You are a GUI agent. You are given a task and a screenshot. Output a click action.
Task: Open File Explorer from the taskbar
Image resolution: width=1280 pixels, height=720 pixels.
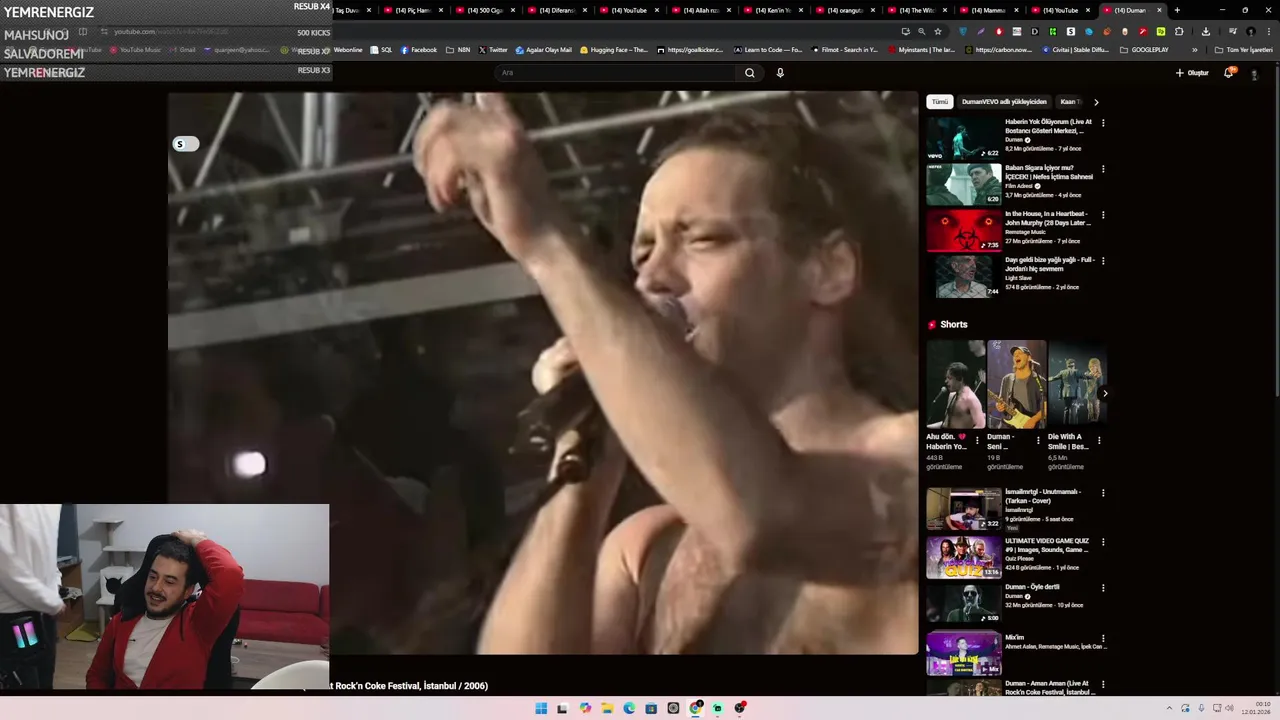[x=607, y=708]
